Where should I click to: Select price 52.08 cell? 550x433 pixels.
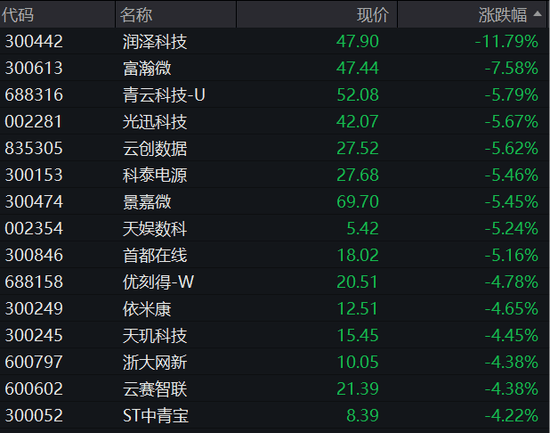(357, 95)
